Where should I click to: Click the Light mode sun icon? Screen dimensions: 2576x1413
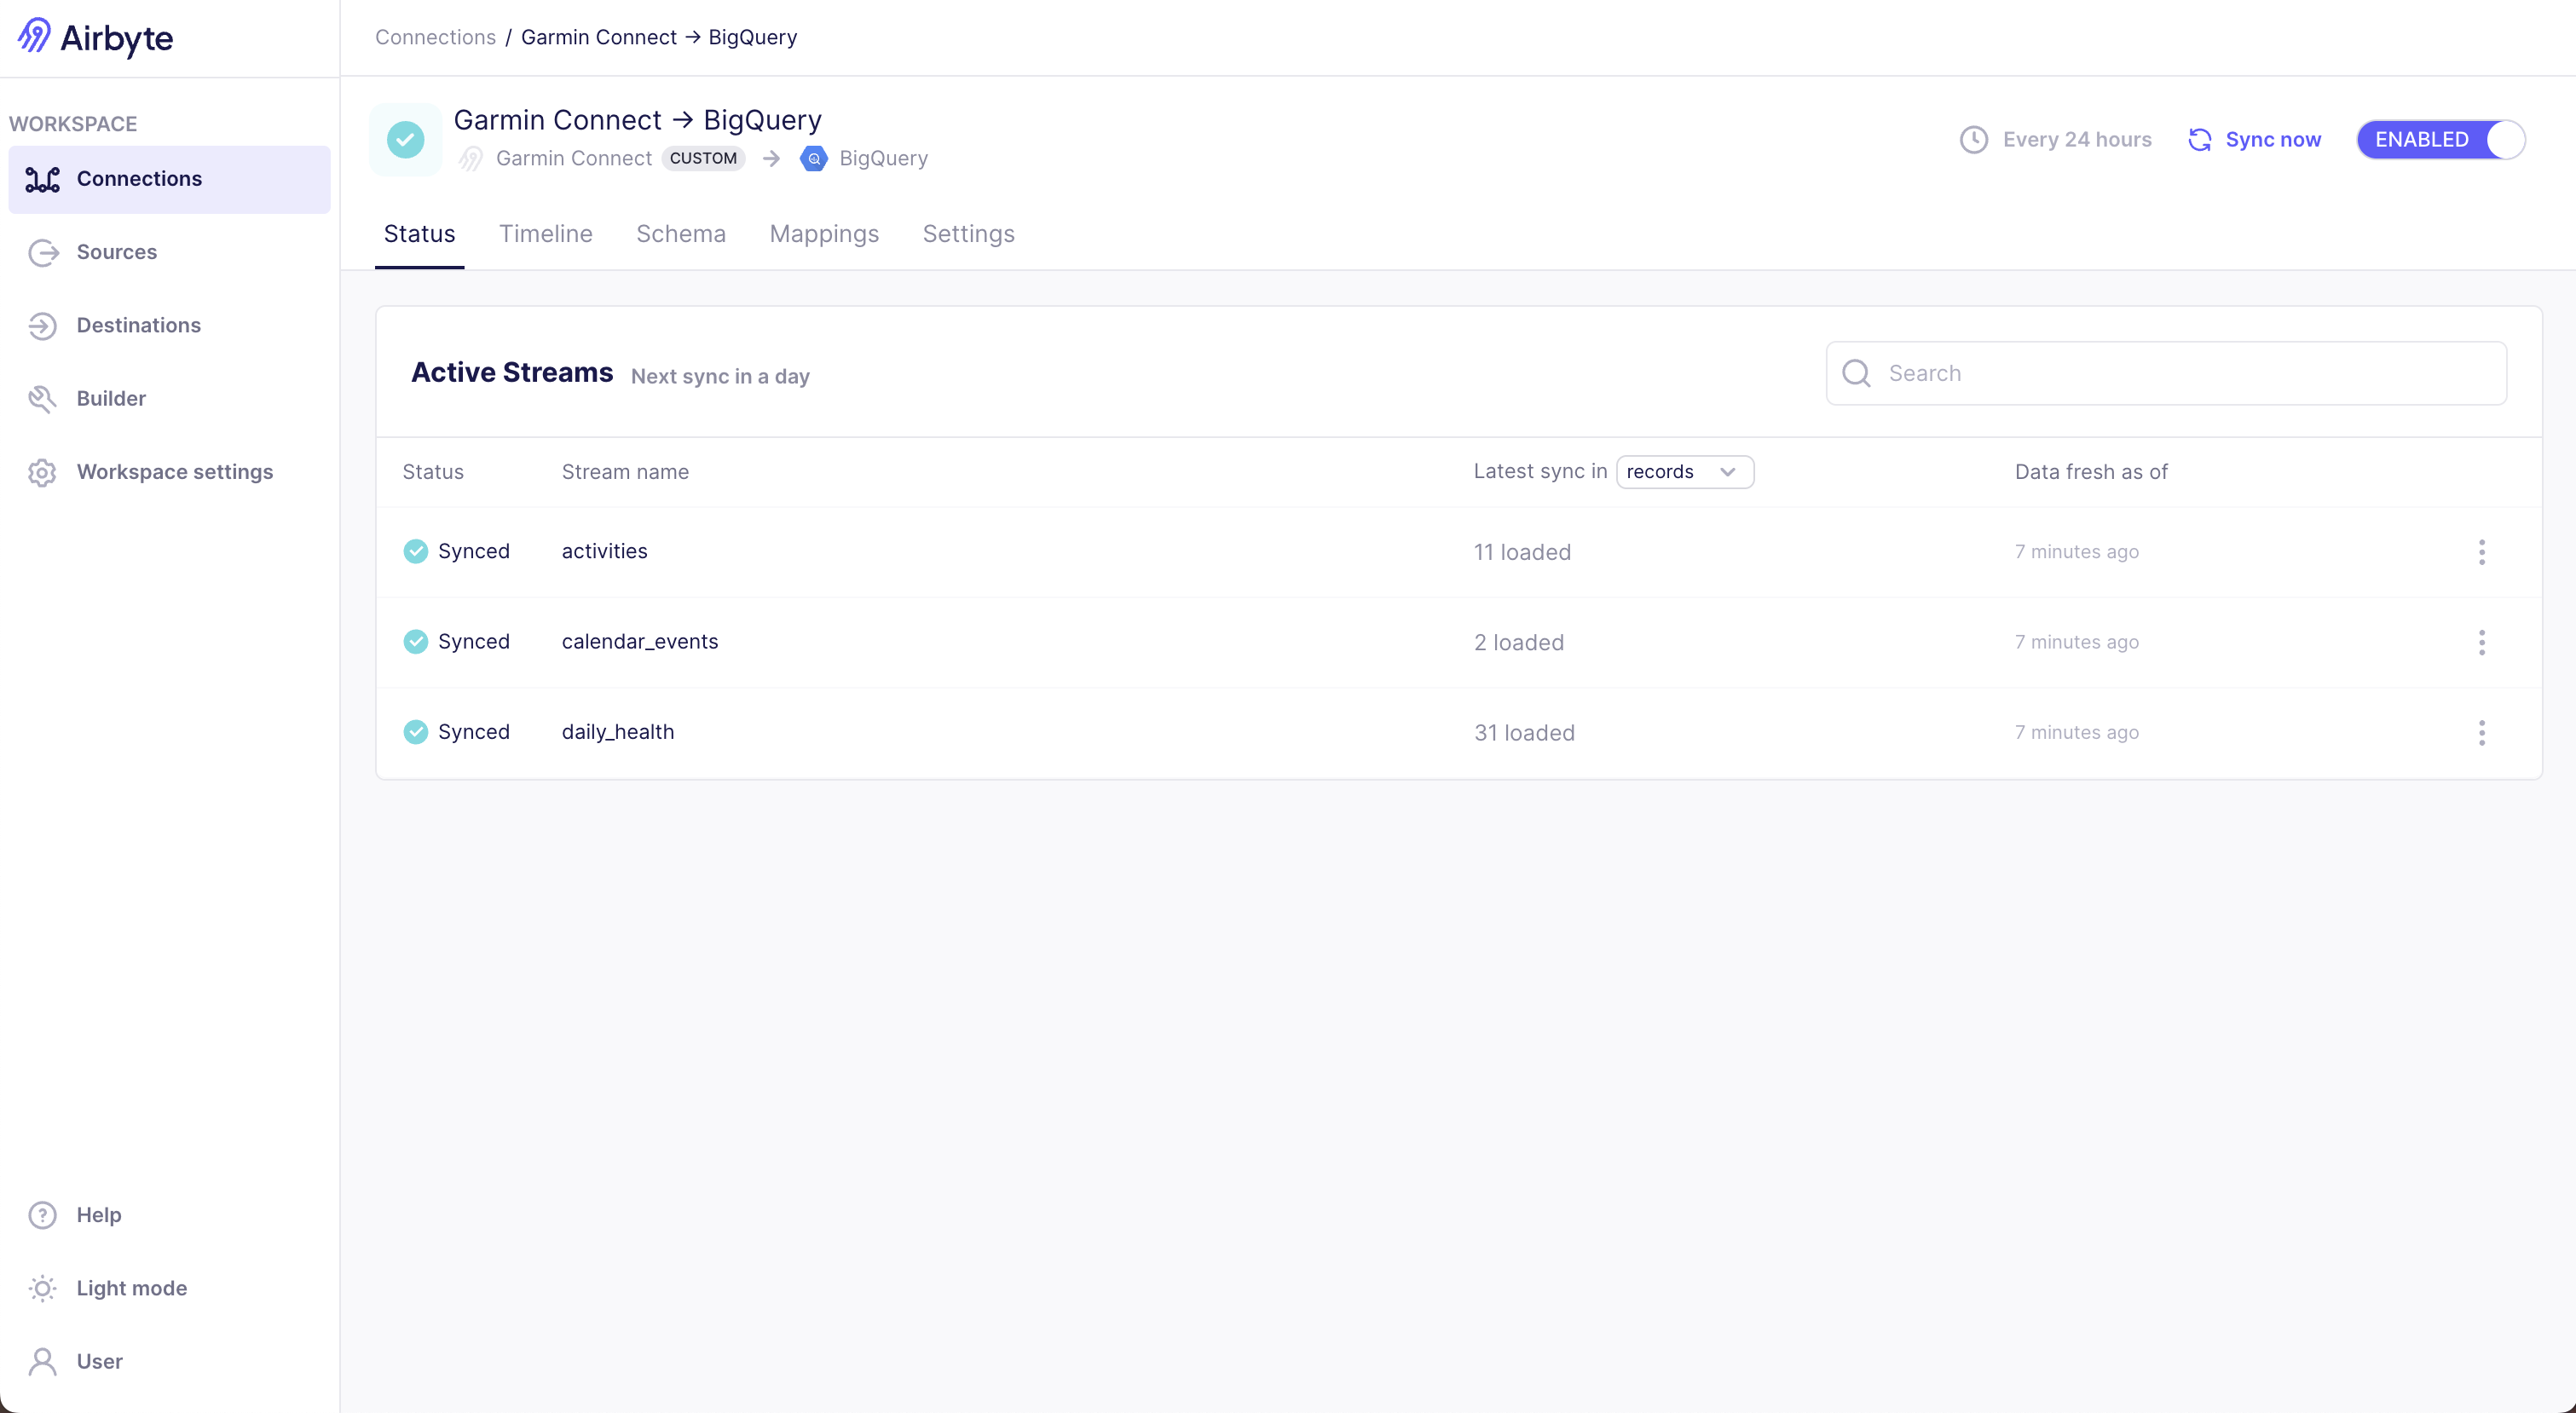click(x=43, y=1288)
